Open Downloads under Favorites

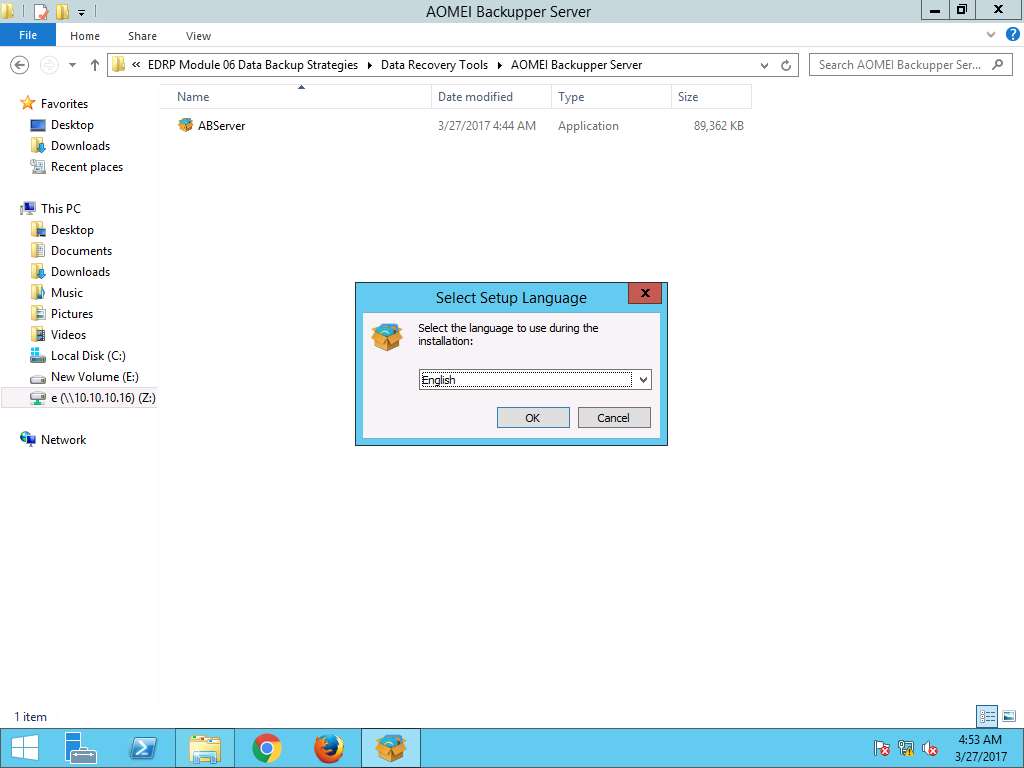tap(80, 146)
